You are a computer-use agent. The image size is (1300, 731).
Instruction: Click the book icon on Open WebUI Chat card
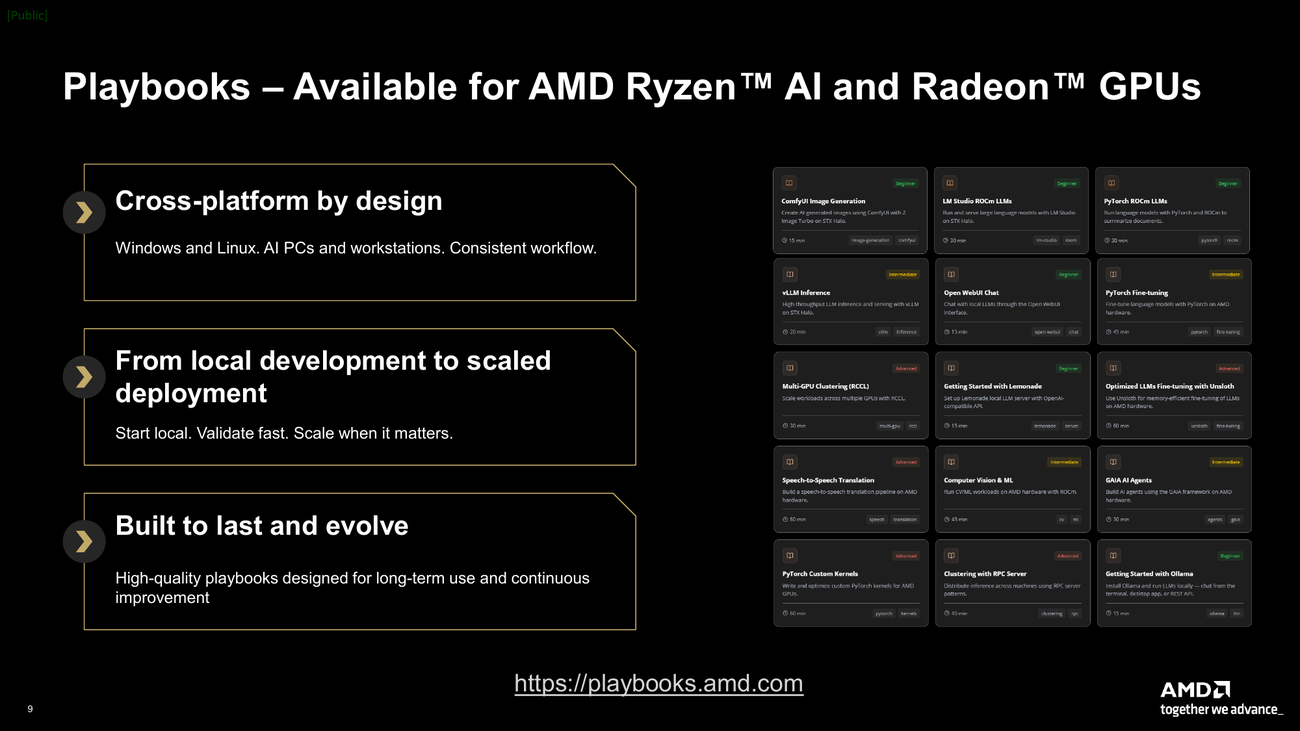coord(951,274)
